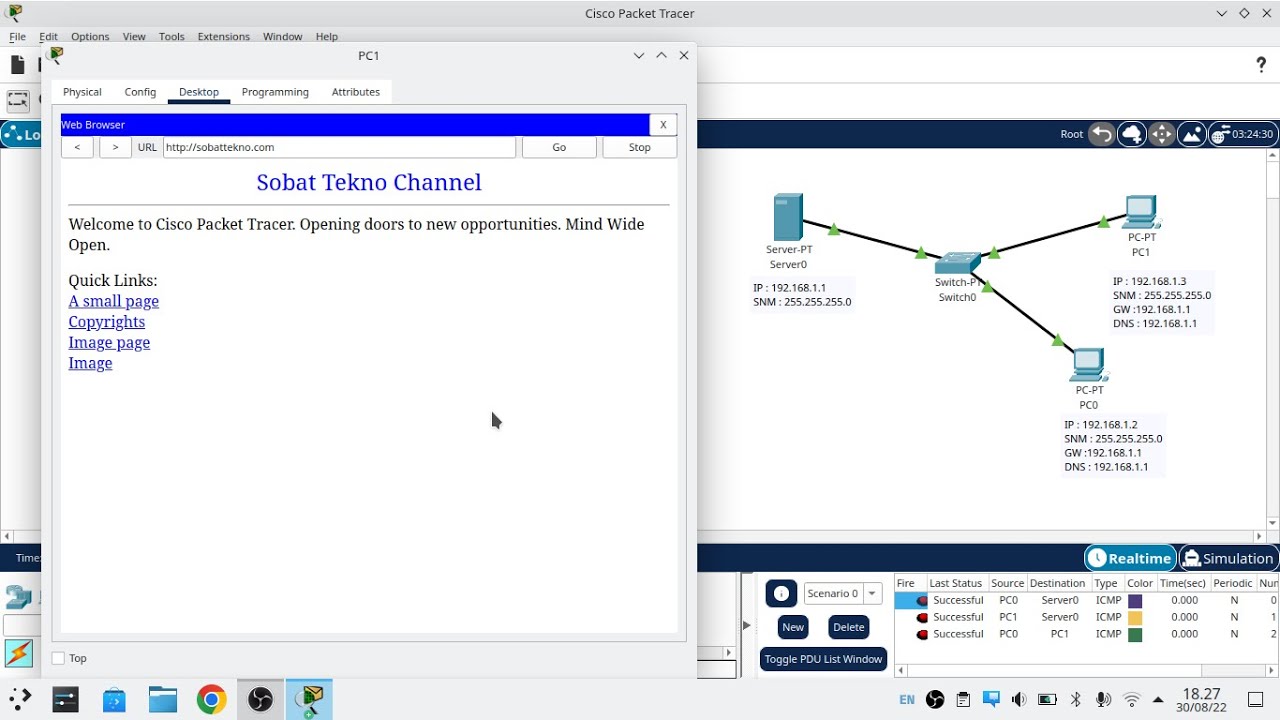Image resolution: width=1280 pixels, height=720 pixels.
Task: Close the Web Browser panel with X
Action: [663, 125]
